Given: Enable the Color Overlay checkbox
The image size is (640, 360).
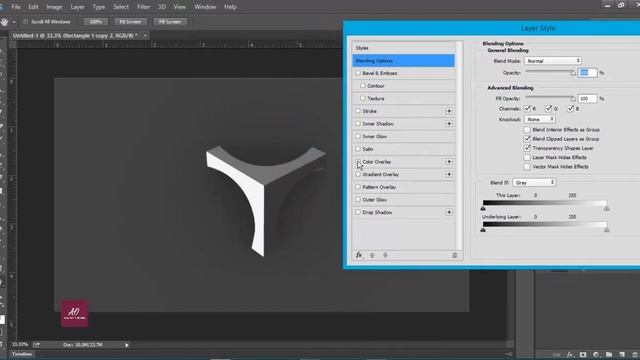Looking at the screenshot, I should 358,162.
